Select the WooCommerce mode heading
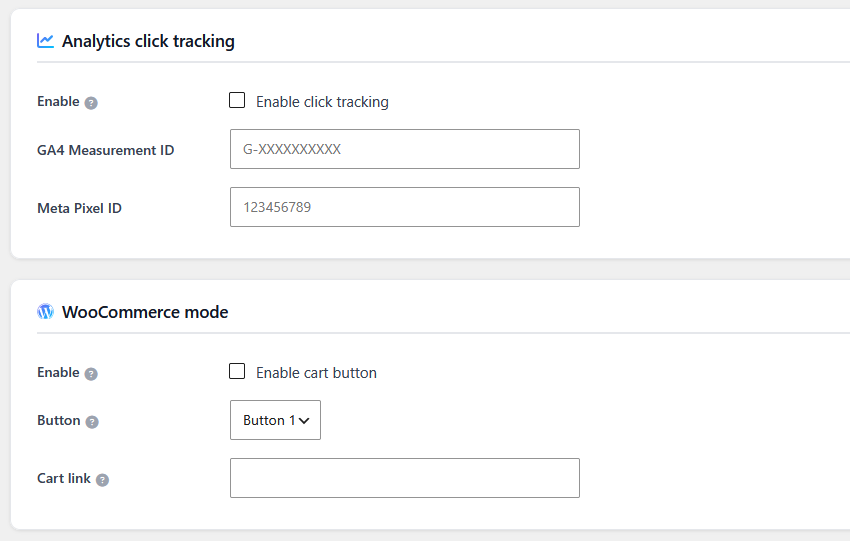This screenshot has height=541, width=850. tap(145, 312)
